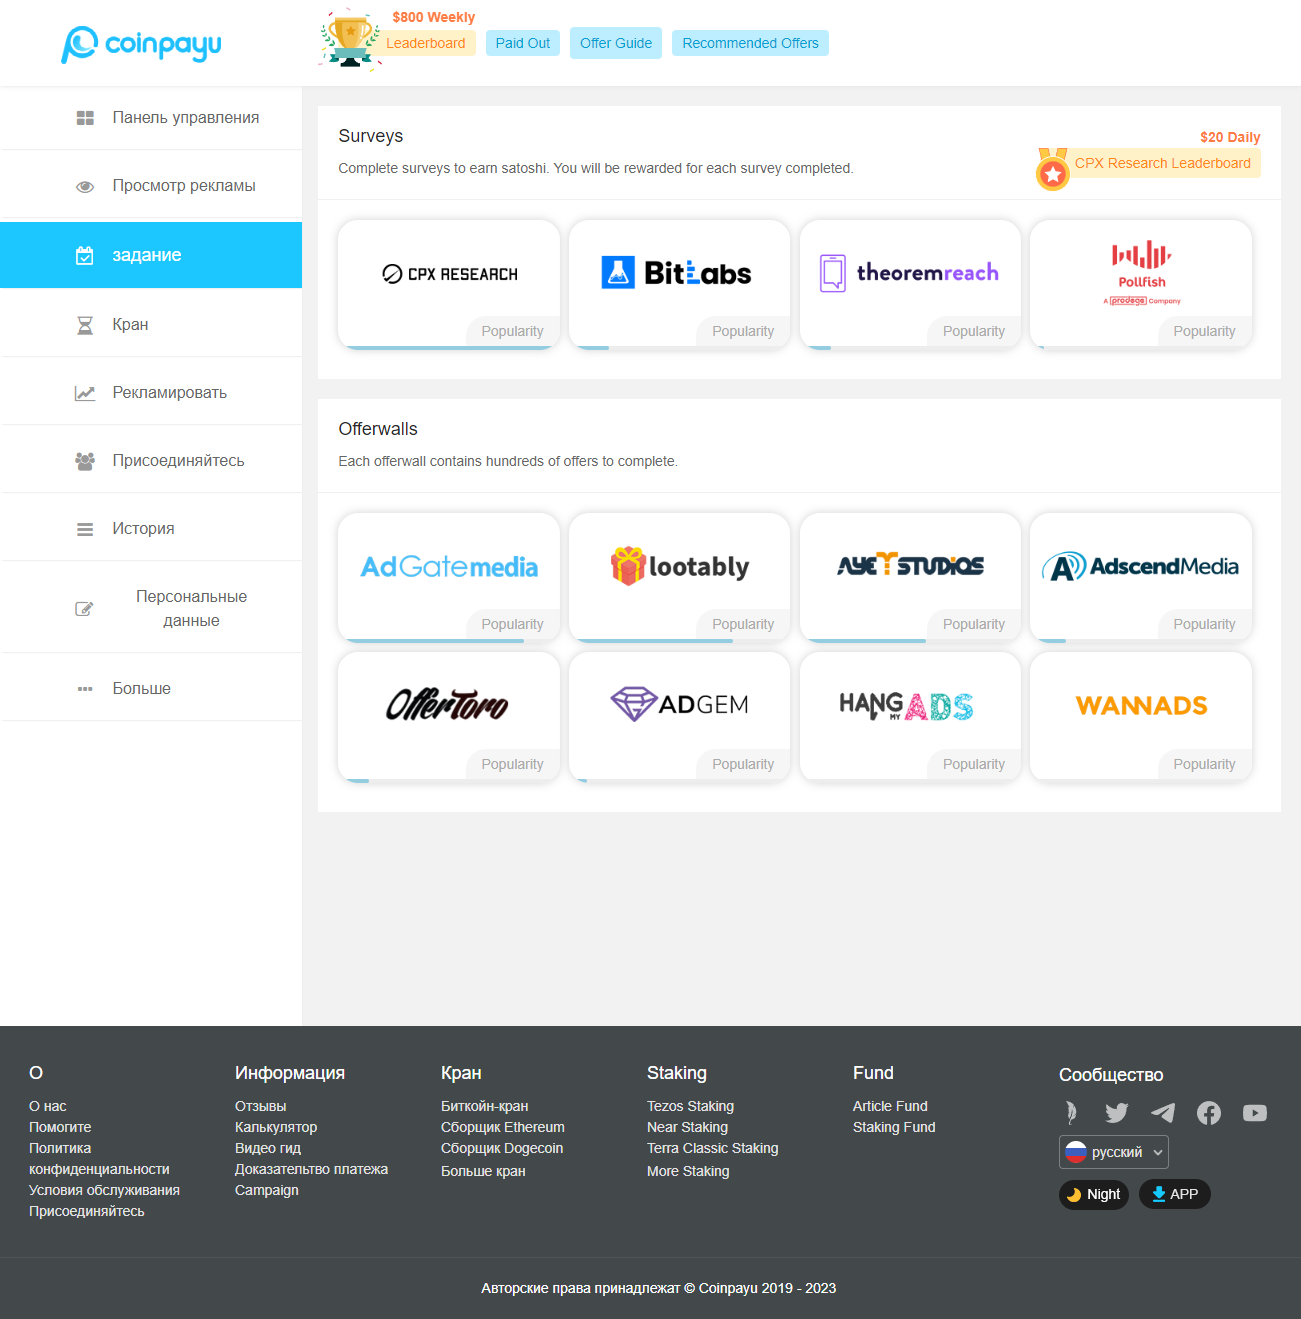Click the Paid Out button
Viewport: 1301px width, 1319px height.
click(x=523, y=43)
